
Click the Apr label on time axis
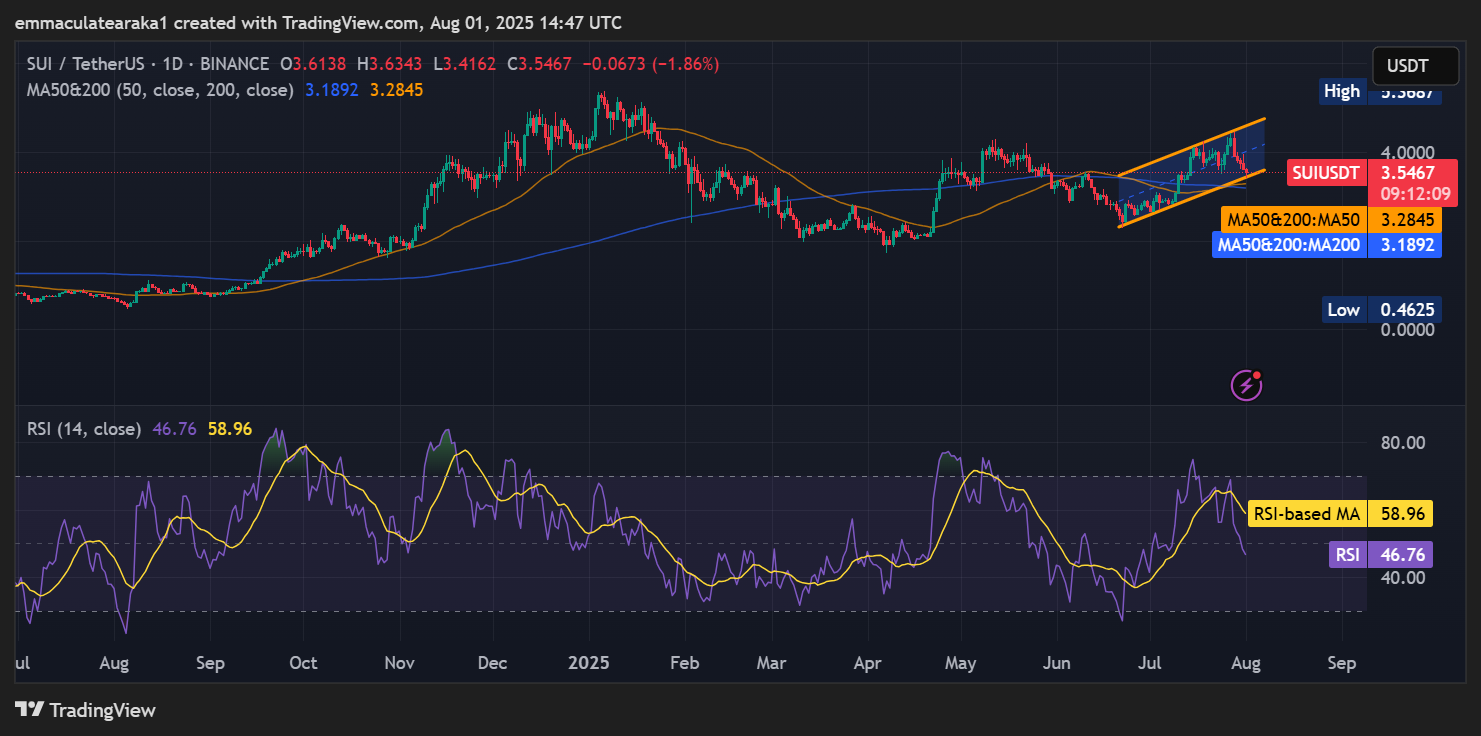tap(867, 663)
